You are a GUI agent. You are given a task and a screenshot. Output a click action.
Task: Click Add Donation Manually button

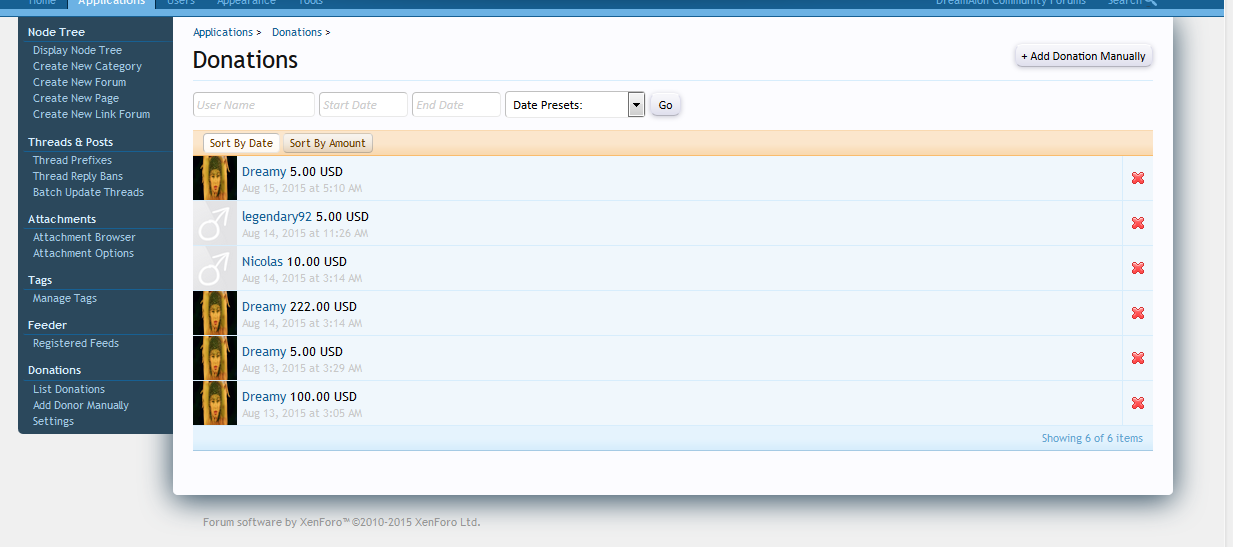(1083, 56)
